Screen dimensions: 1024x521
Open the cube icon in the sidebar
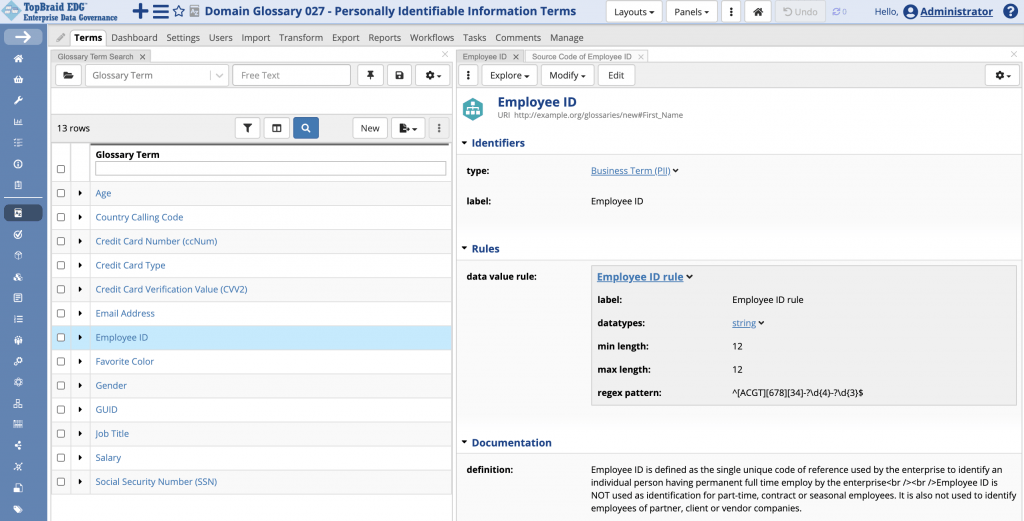click(18, 255)
